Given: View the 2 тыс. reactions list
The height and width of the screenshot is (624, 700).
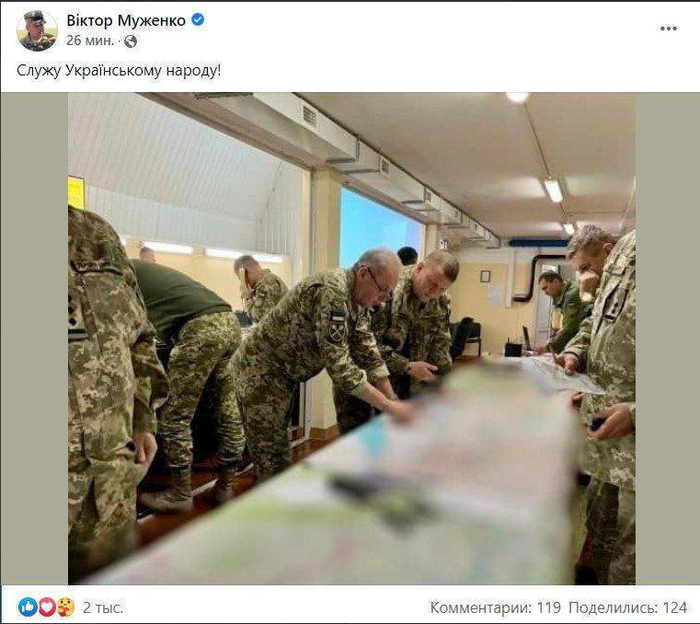Looking at the screenshot, I should 103,607.
